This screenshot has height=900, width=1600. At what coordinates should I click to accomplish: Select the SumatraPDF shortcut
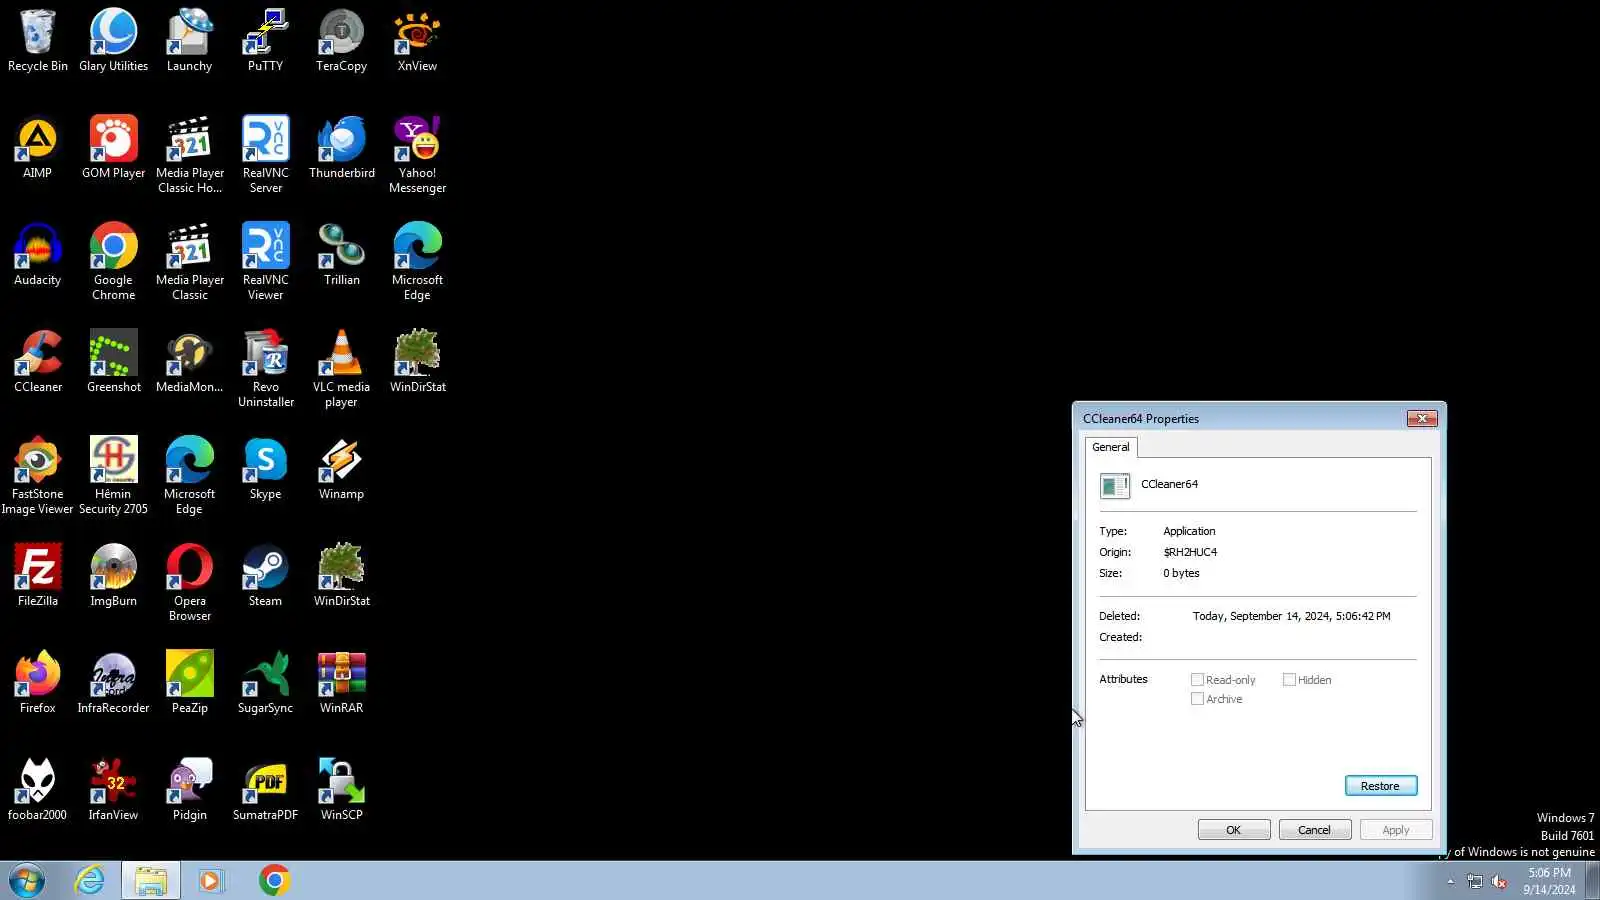pos(265,791)
